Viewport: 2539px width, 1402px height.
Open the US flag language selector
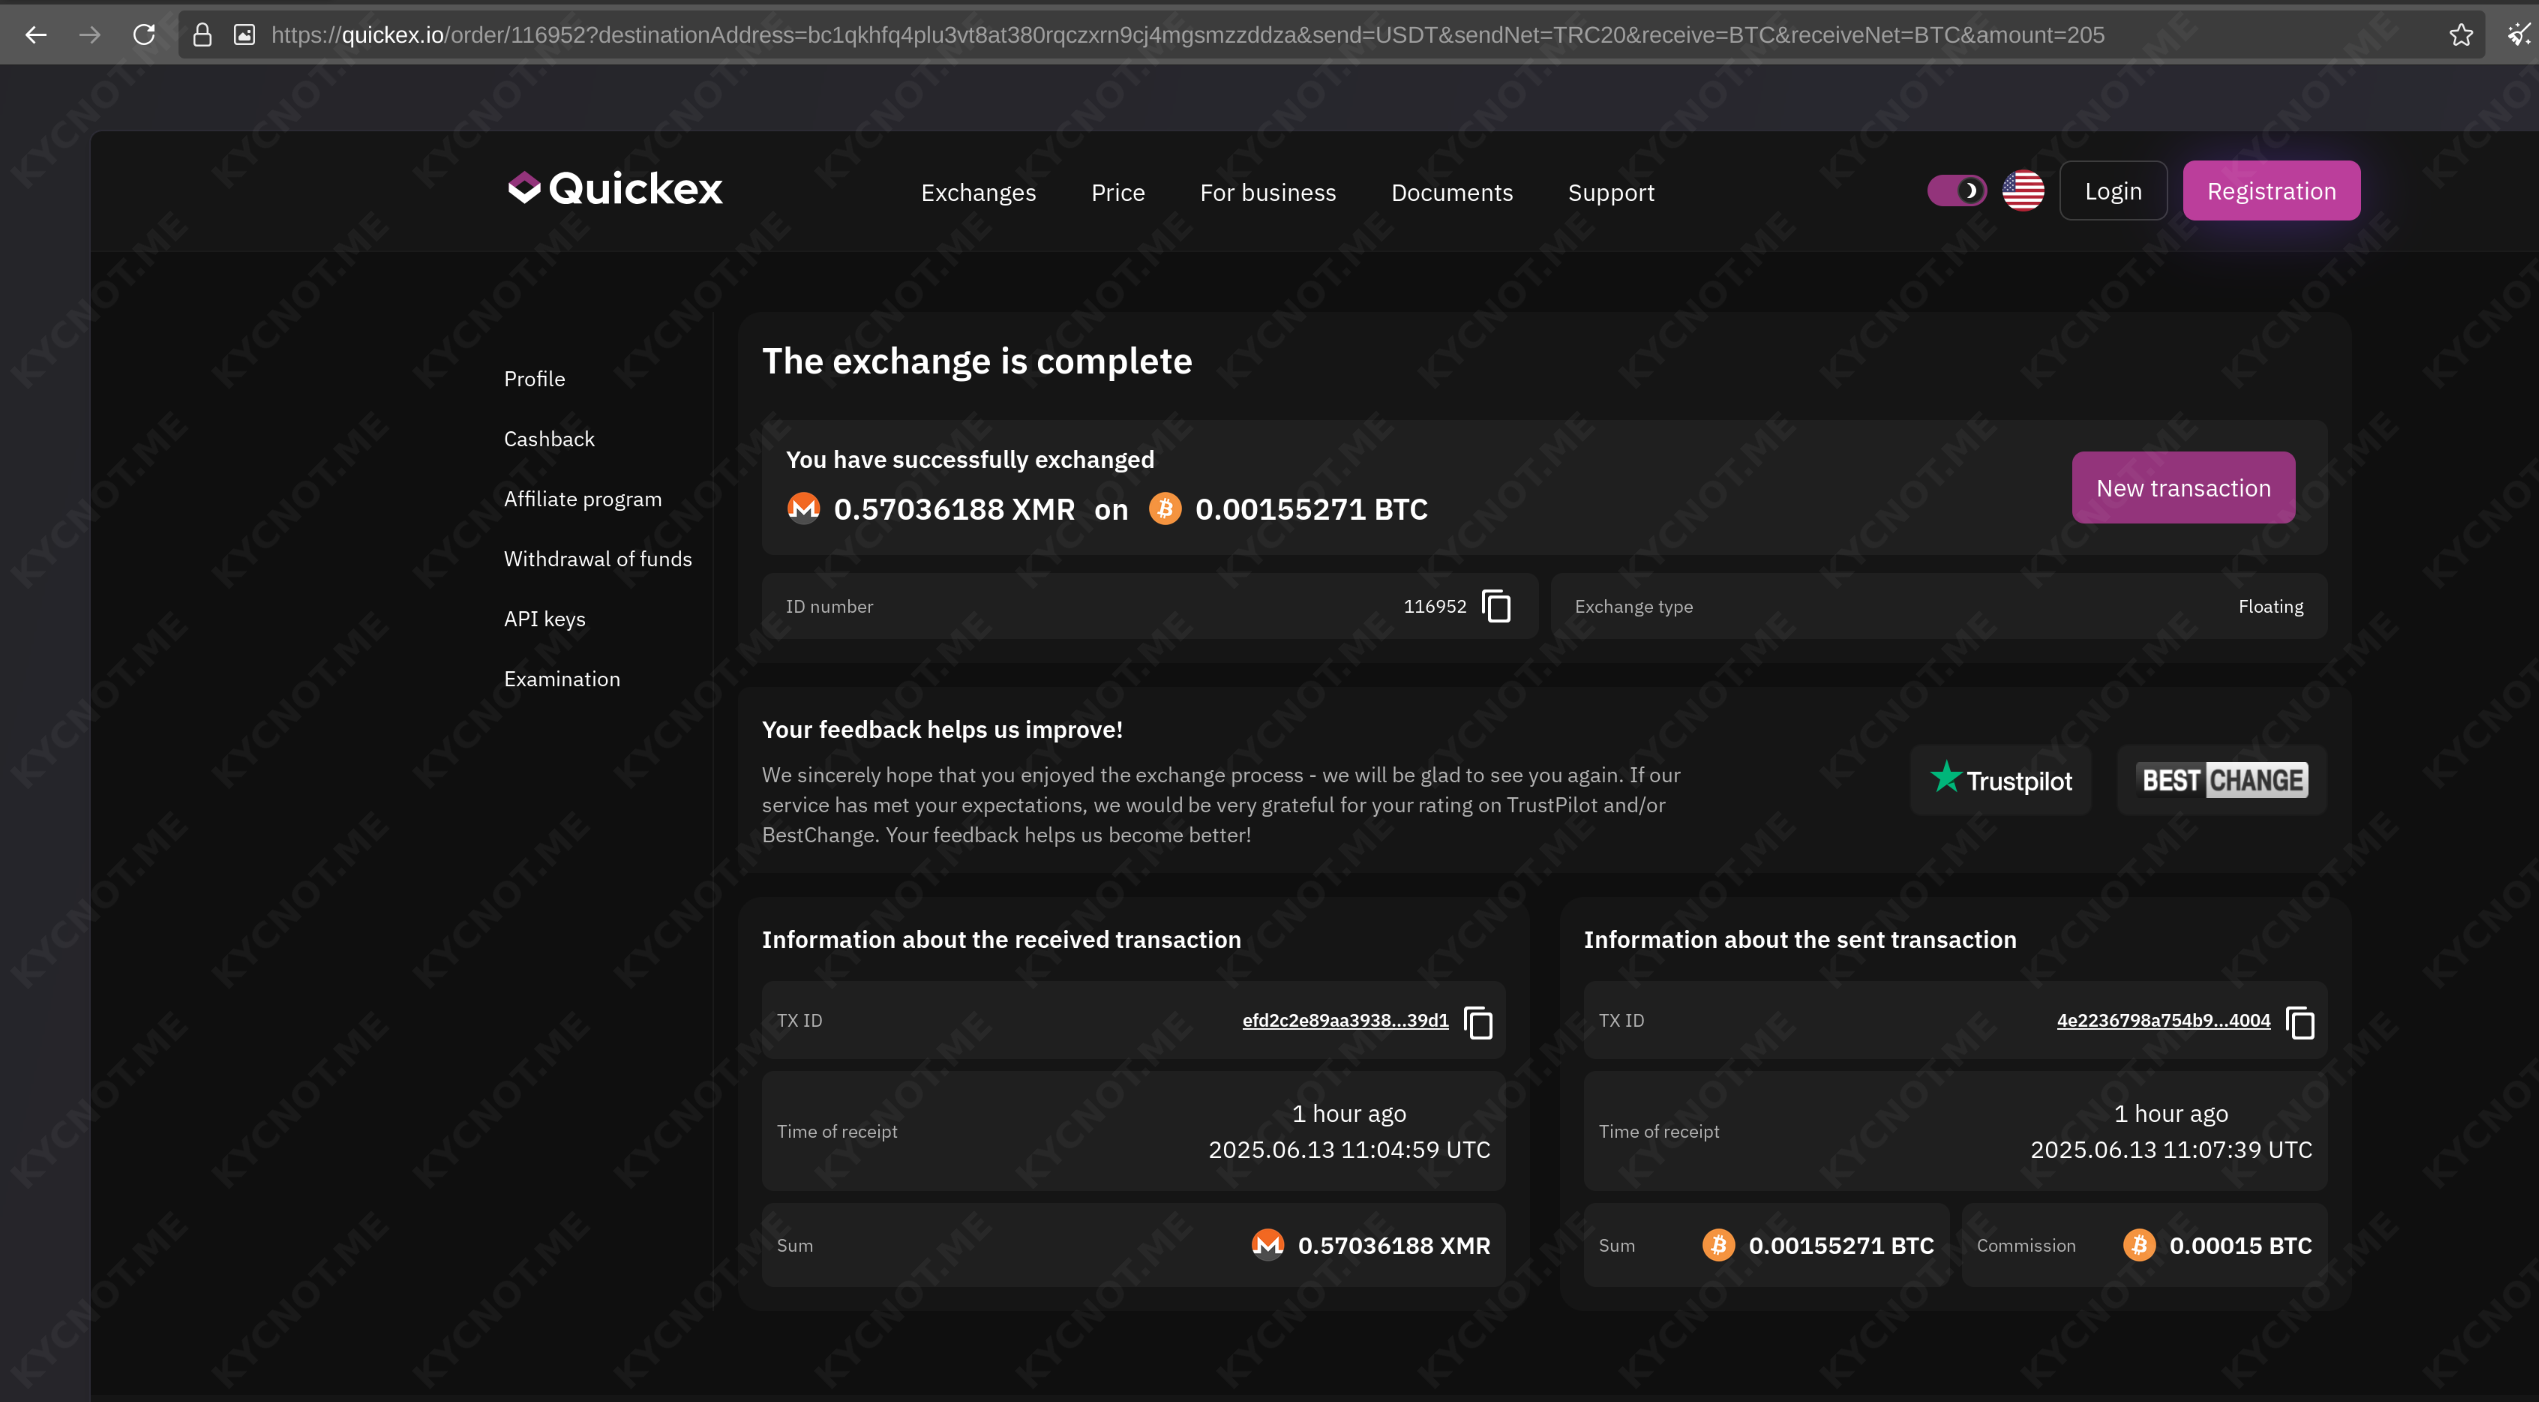(2023, 191)
